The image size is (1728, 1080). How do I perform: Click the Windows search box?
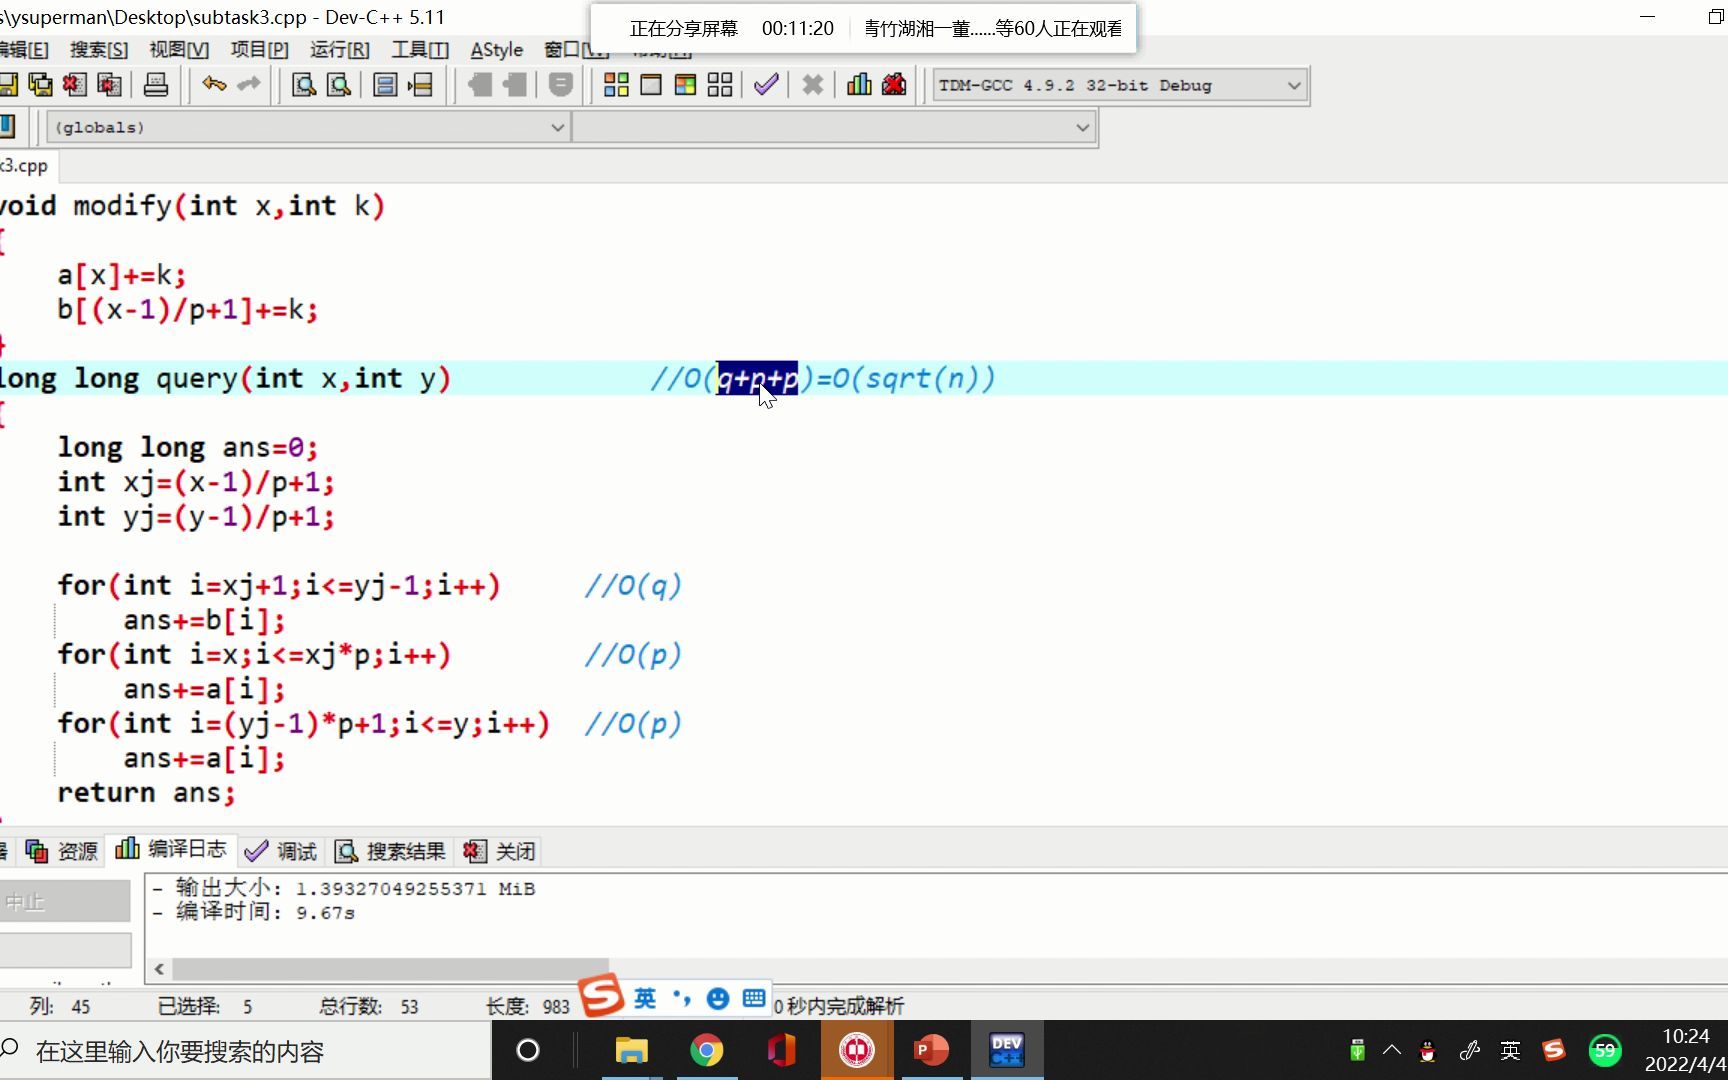(x=245, y=1051)
